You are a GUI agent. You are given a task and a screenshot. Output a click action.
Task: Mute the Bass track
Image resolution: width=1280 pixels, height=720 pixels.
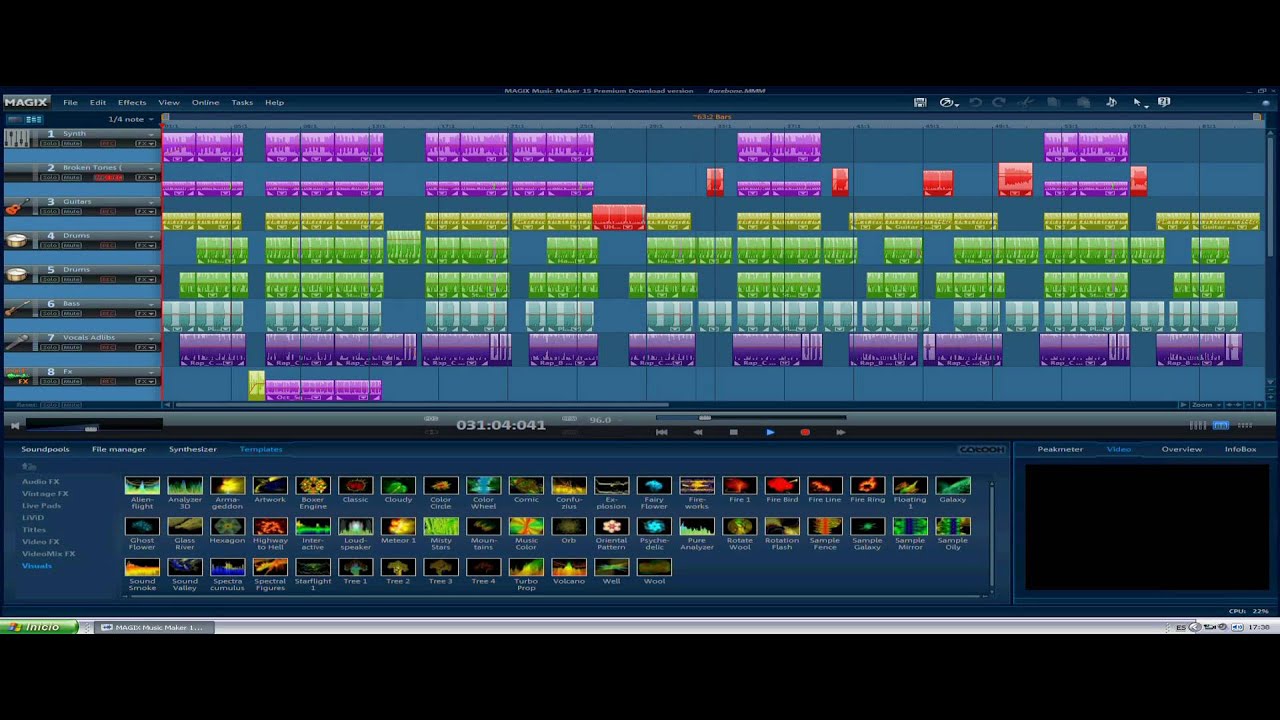71,313
